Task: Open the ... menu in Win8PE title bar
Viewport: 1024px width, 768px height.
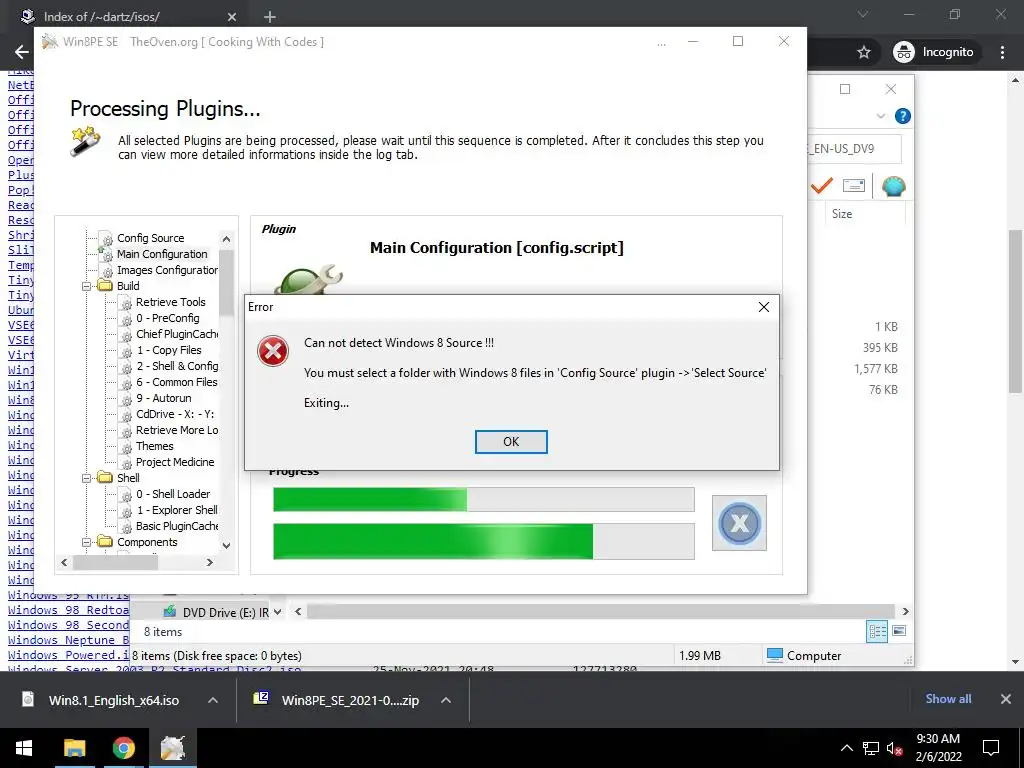Action: coord(662,43)
